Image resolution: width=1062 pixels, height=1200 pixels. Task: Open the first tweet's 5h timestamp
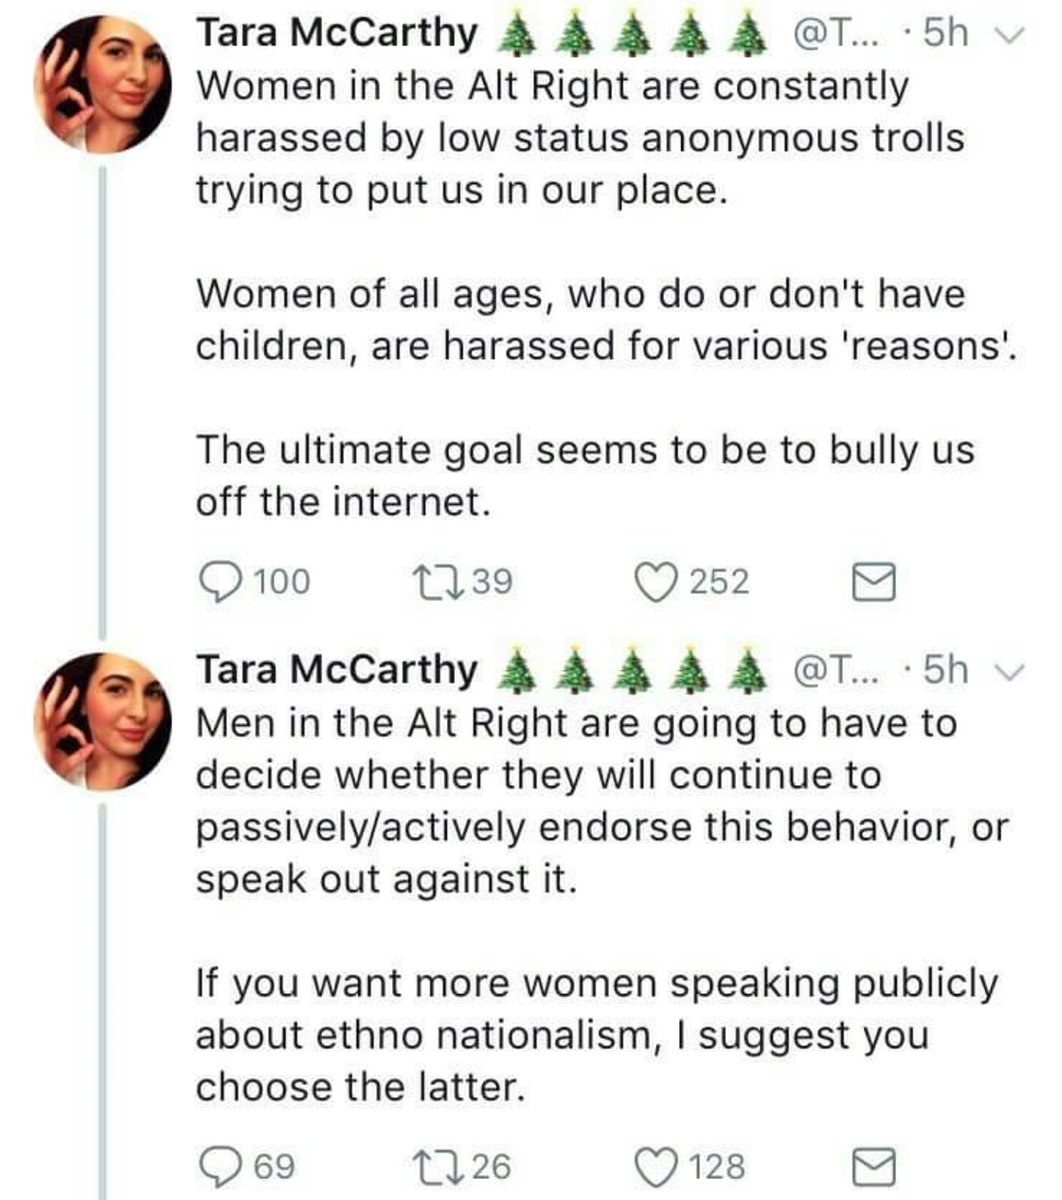(x=945, y=34)
